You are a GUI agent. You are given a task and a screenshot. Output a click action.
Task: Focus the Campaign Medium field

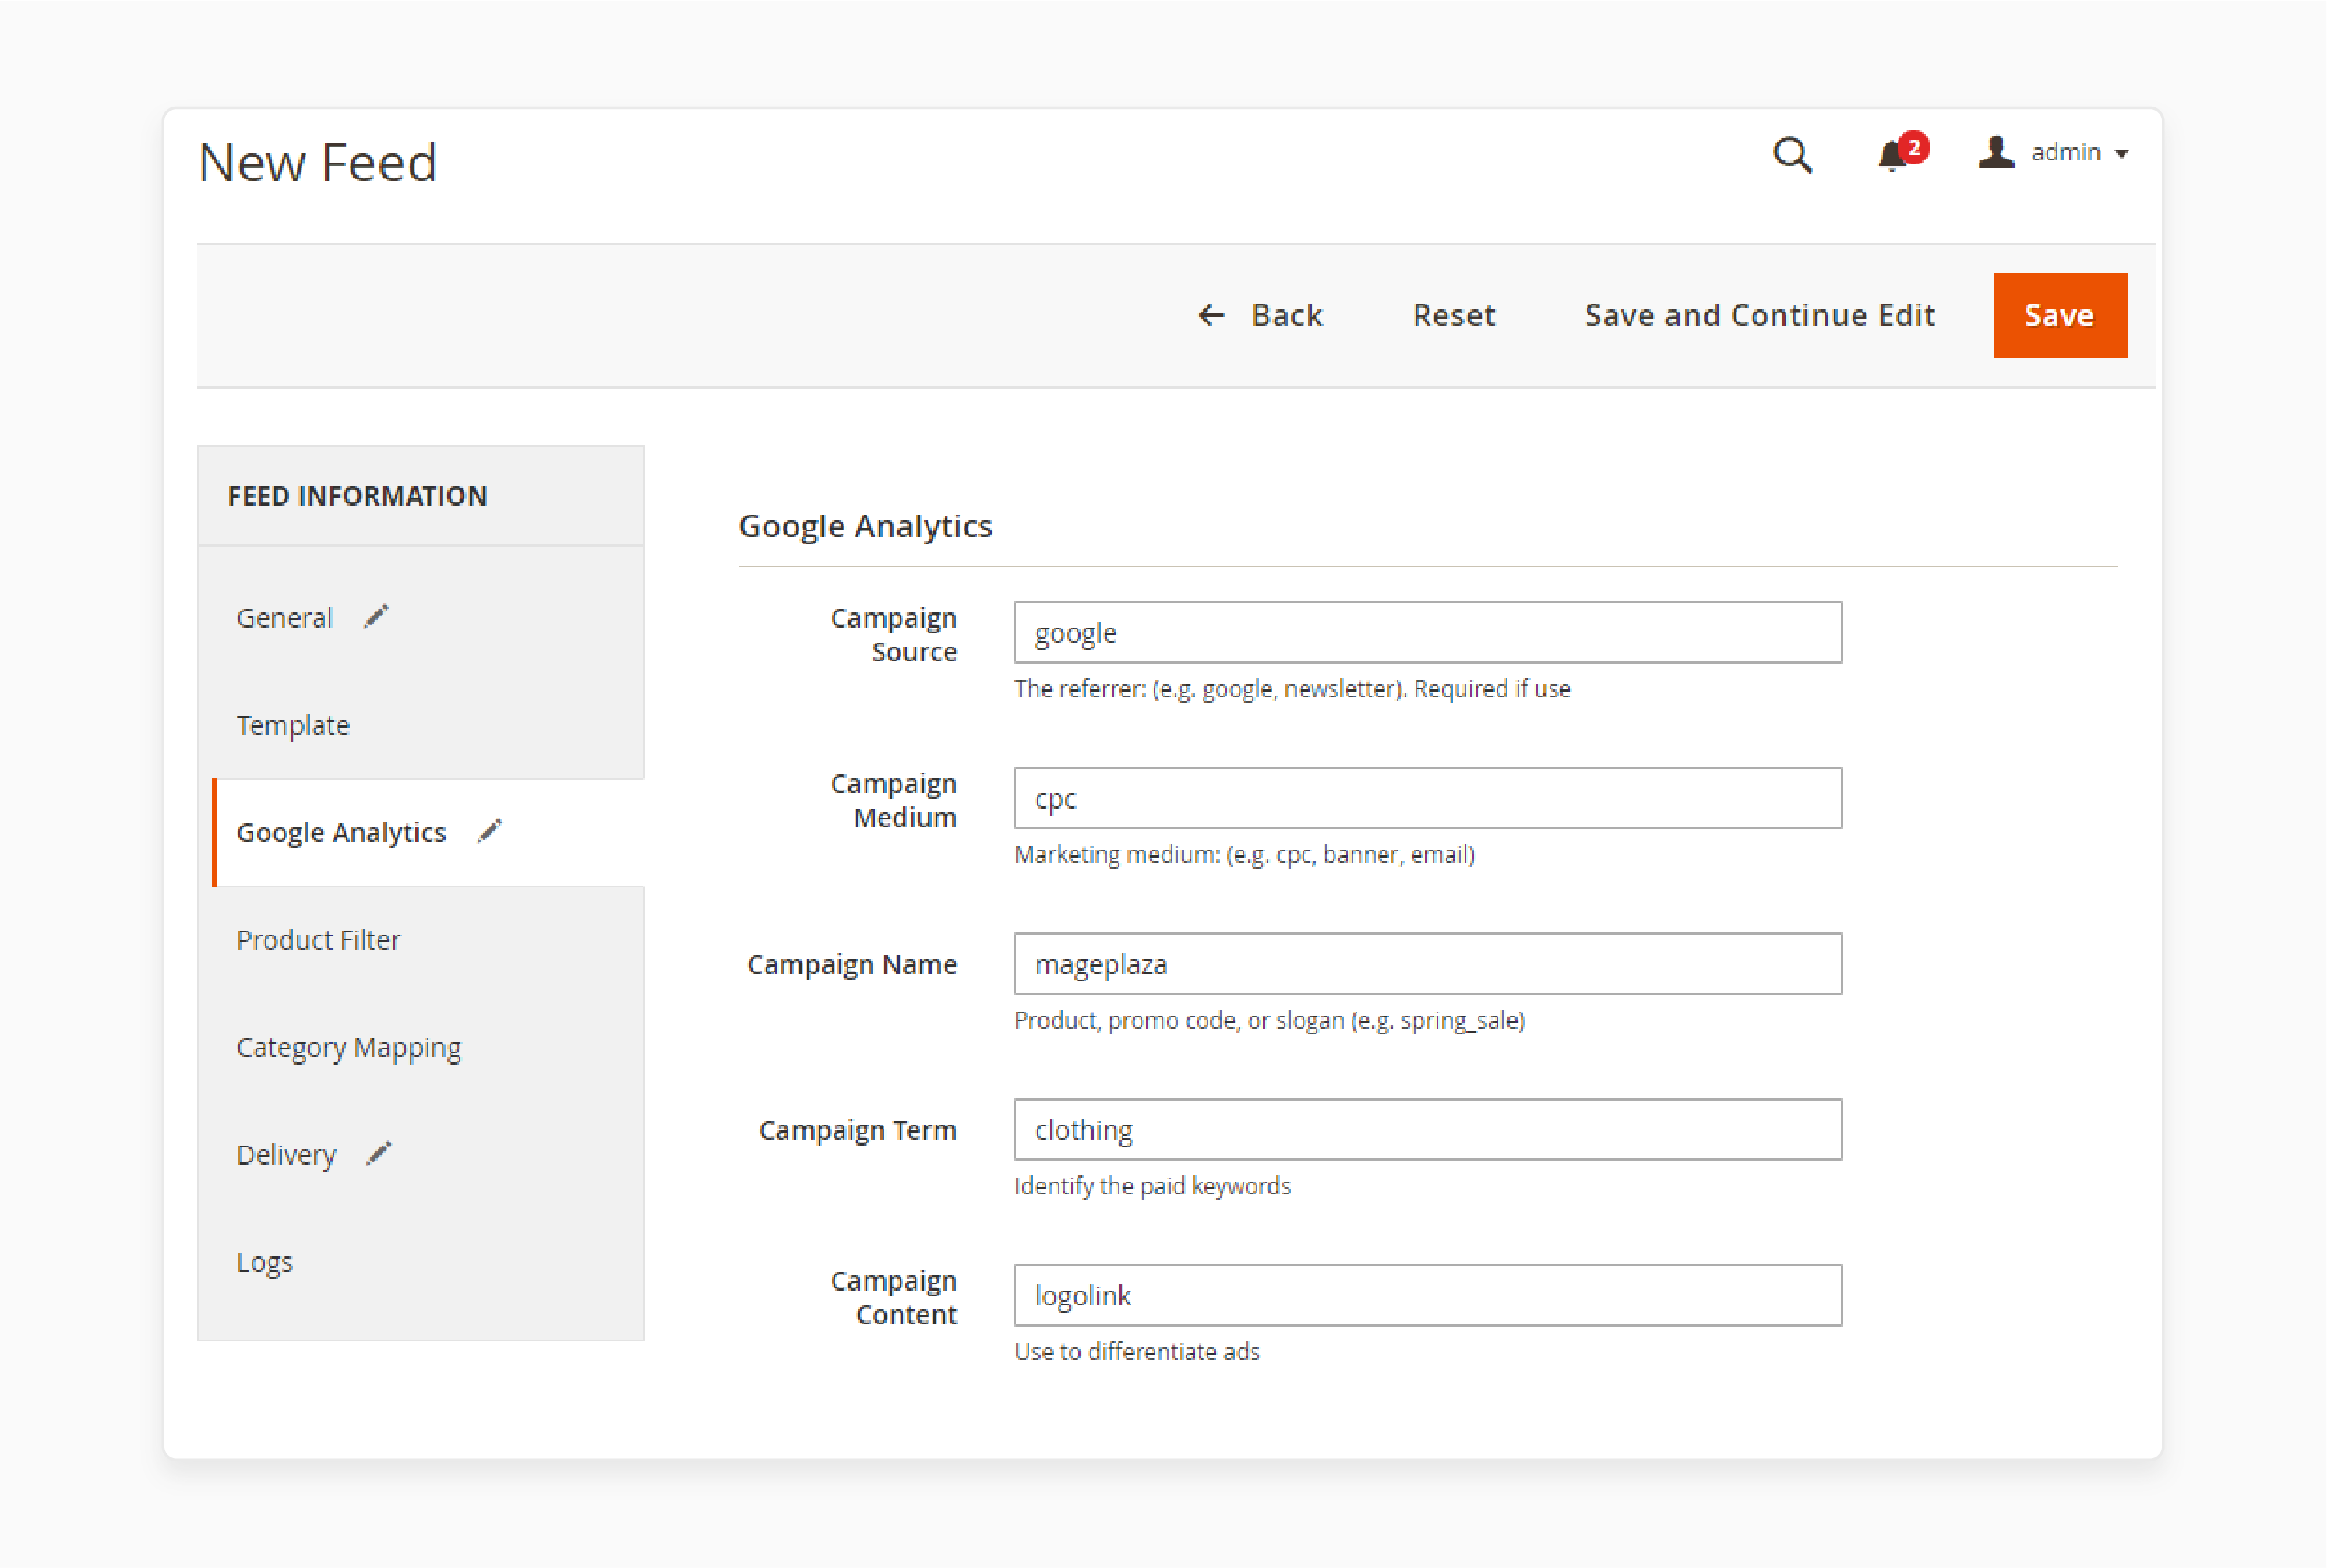click(1427, 798)
